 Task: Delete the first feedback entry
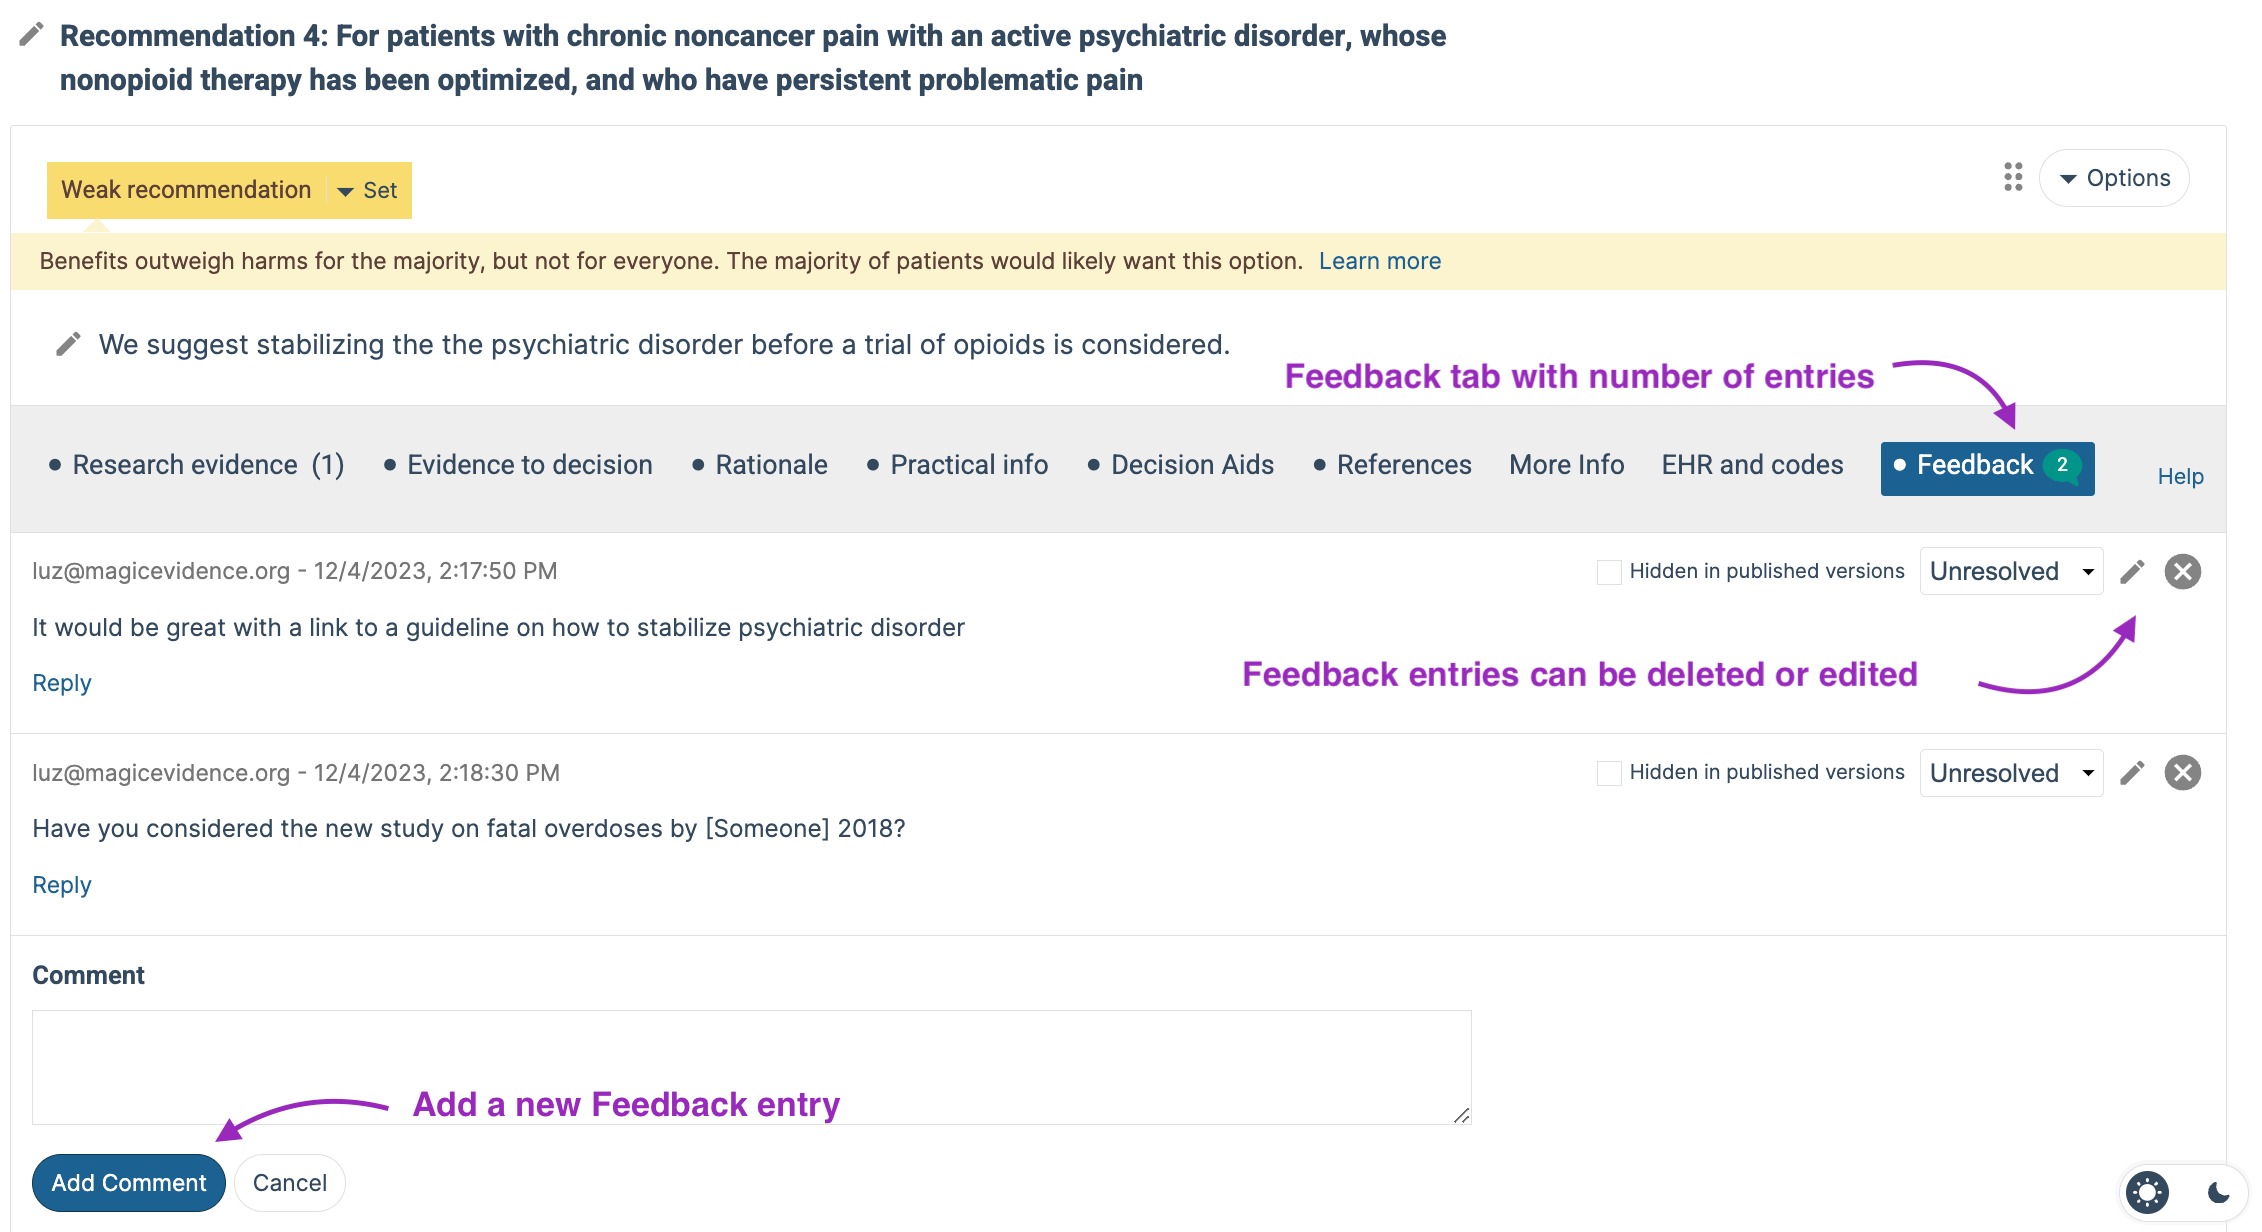point(2183,571)
